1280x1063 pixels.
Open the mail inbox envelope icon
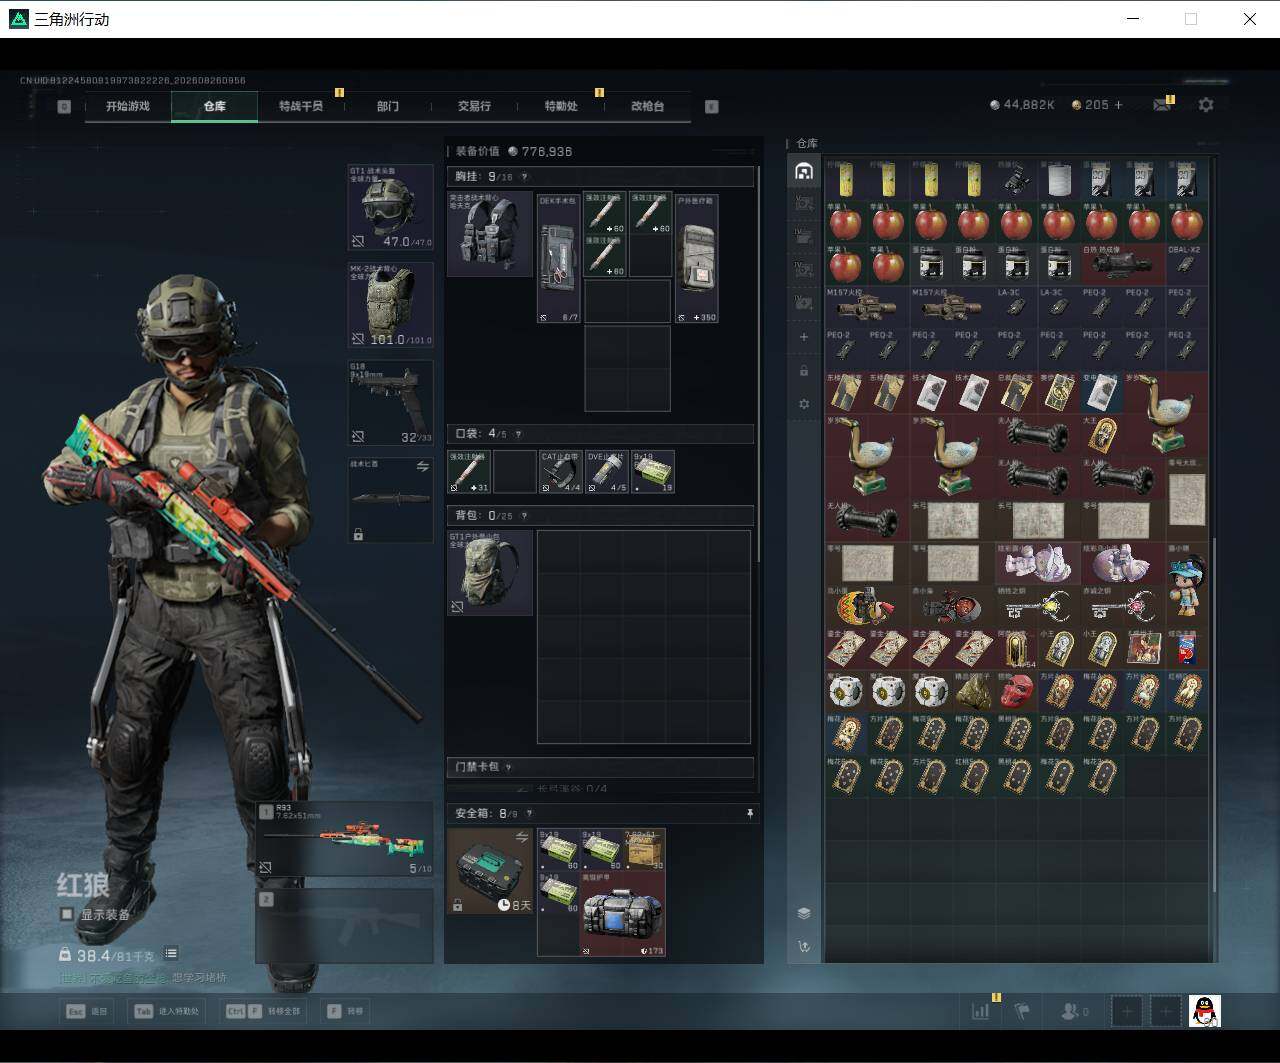pos(1161,105)
